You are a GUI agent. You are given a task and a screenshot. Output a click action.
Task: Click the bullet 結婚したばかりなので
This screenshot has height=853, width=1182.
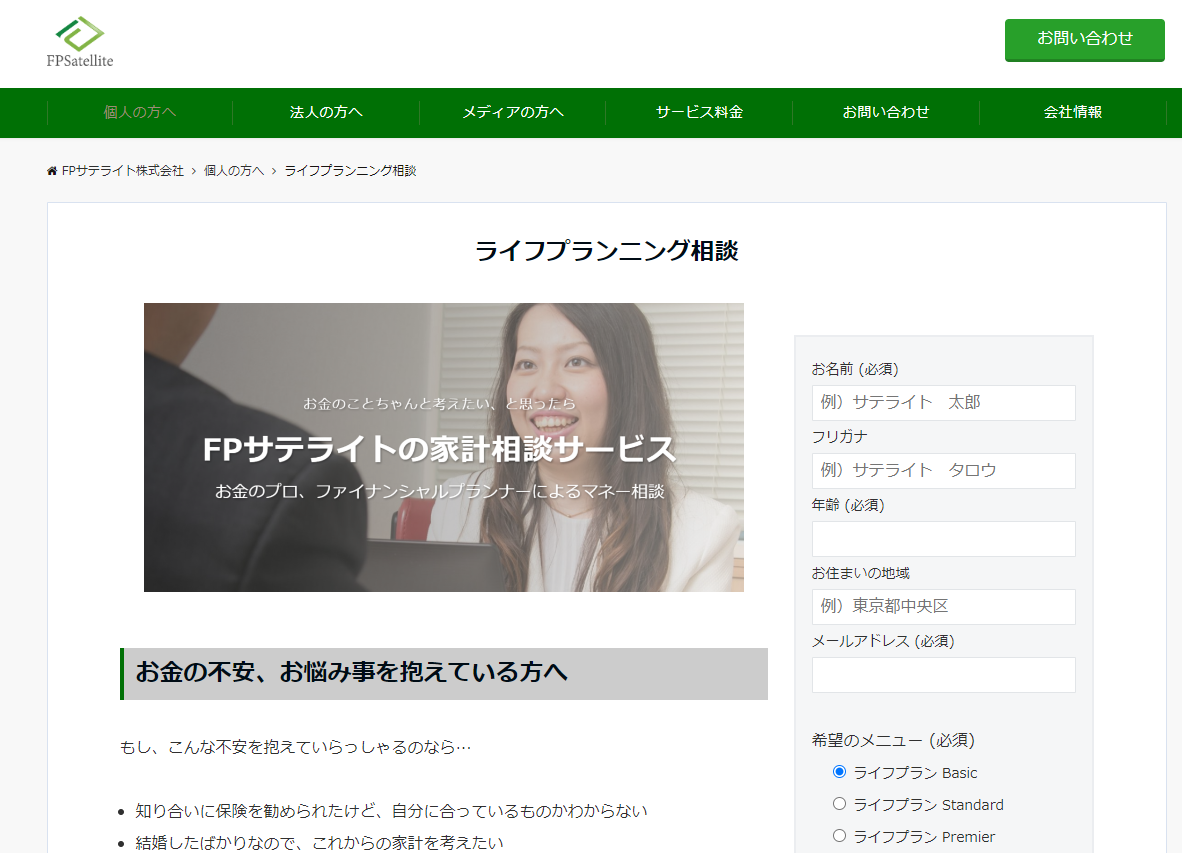[320, 843]
